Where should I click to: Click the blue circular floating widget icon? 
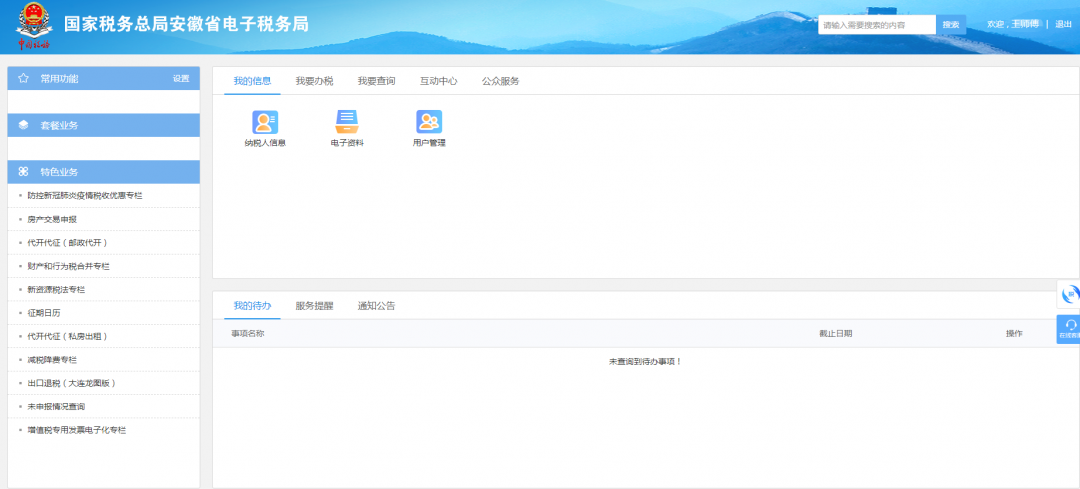click(1070, 295)
